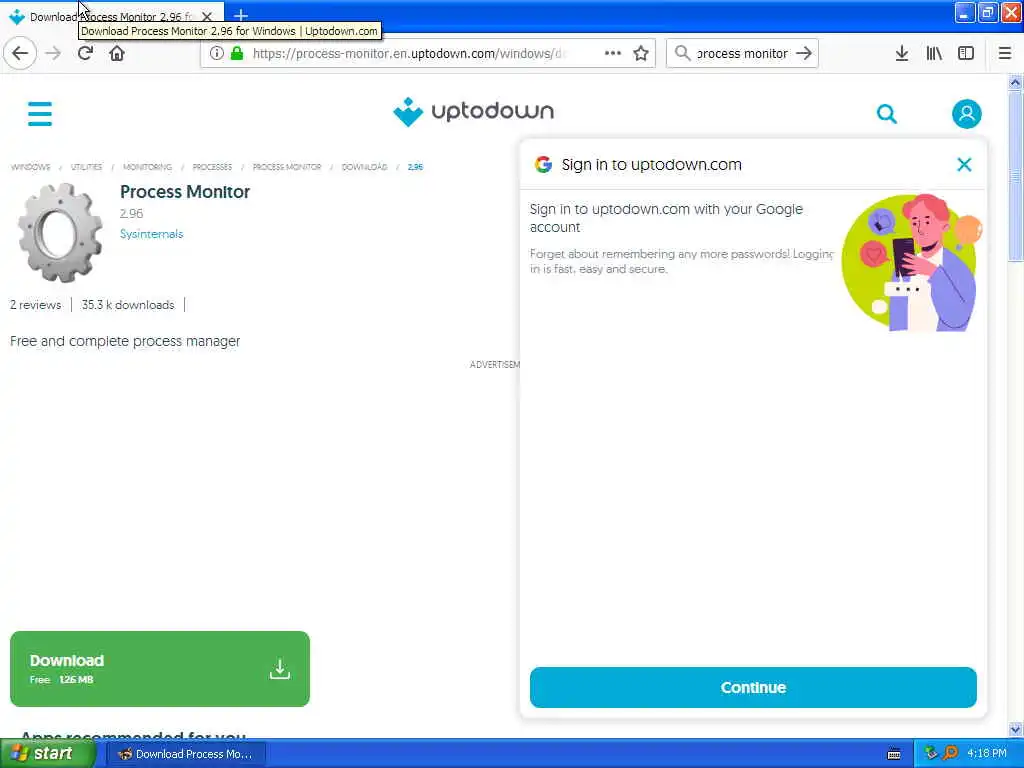Open the Sysinternals developer link
The height and width of the screenshot is (768, 1024).
point(152,234)
